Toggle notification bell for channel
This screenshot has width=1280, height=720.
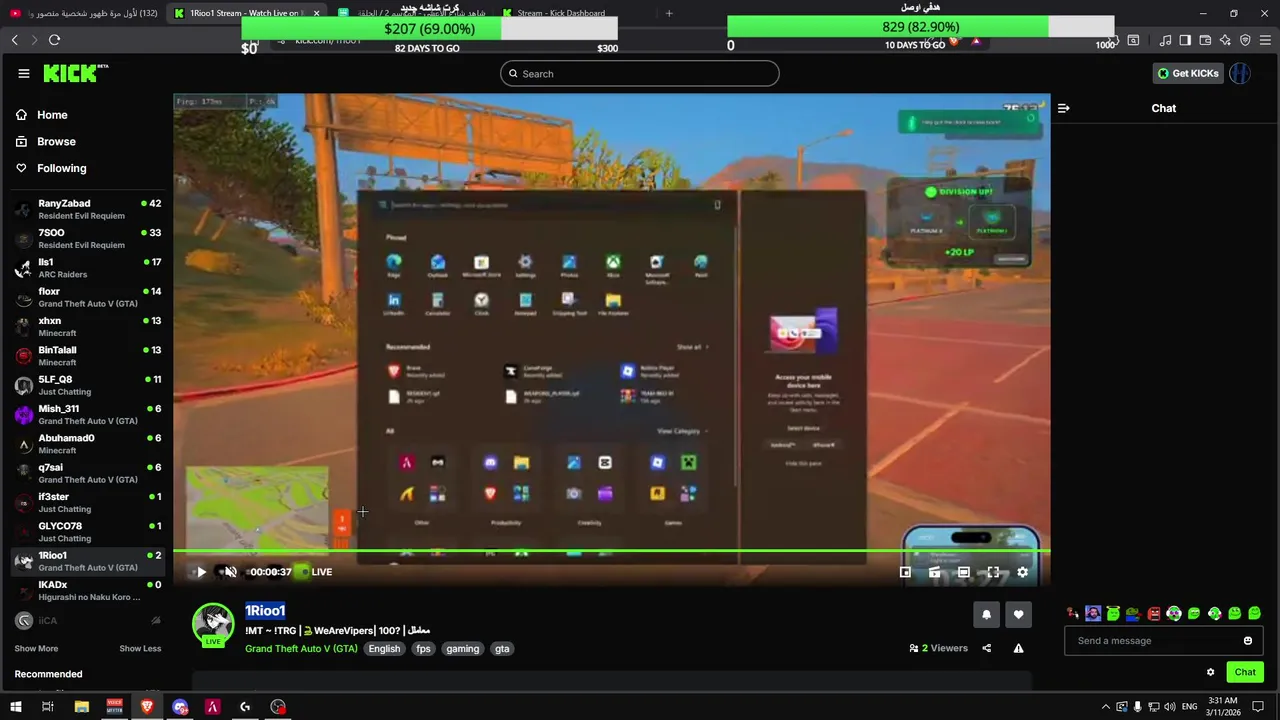[986, 614]
